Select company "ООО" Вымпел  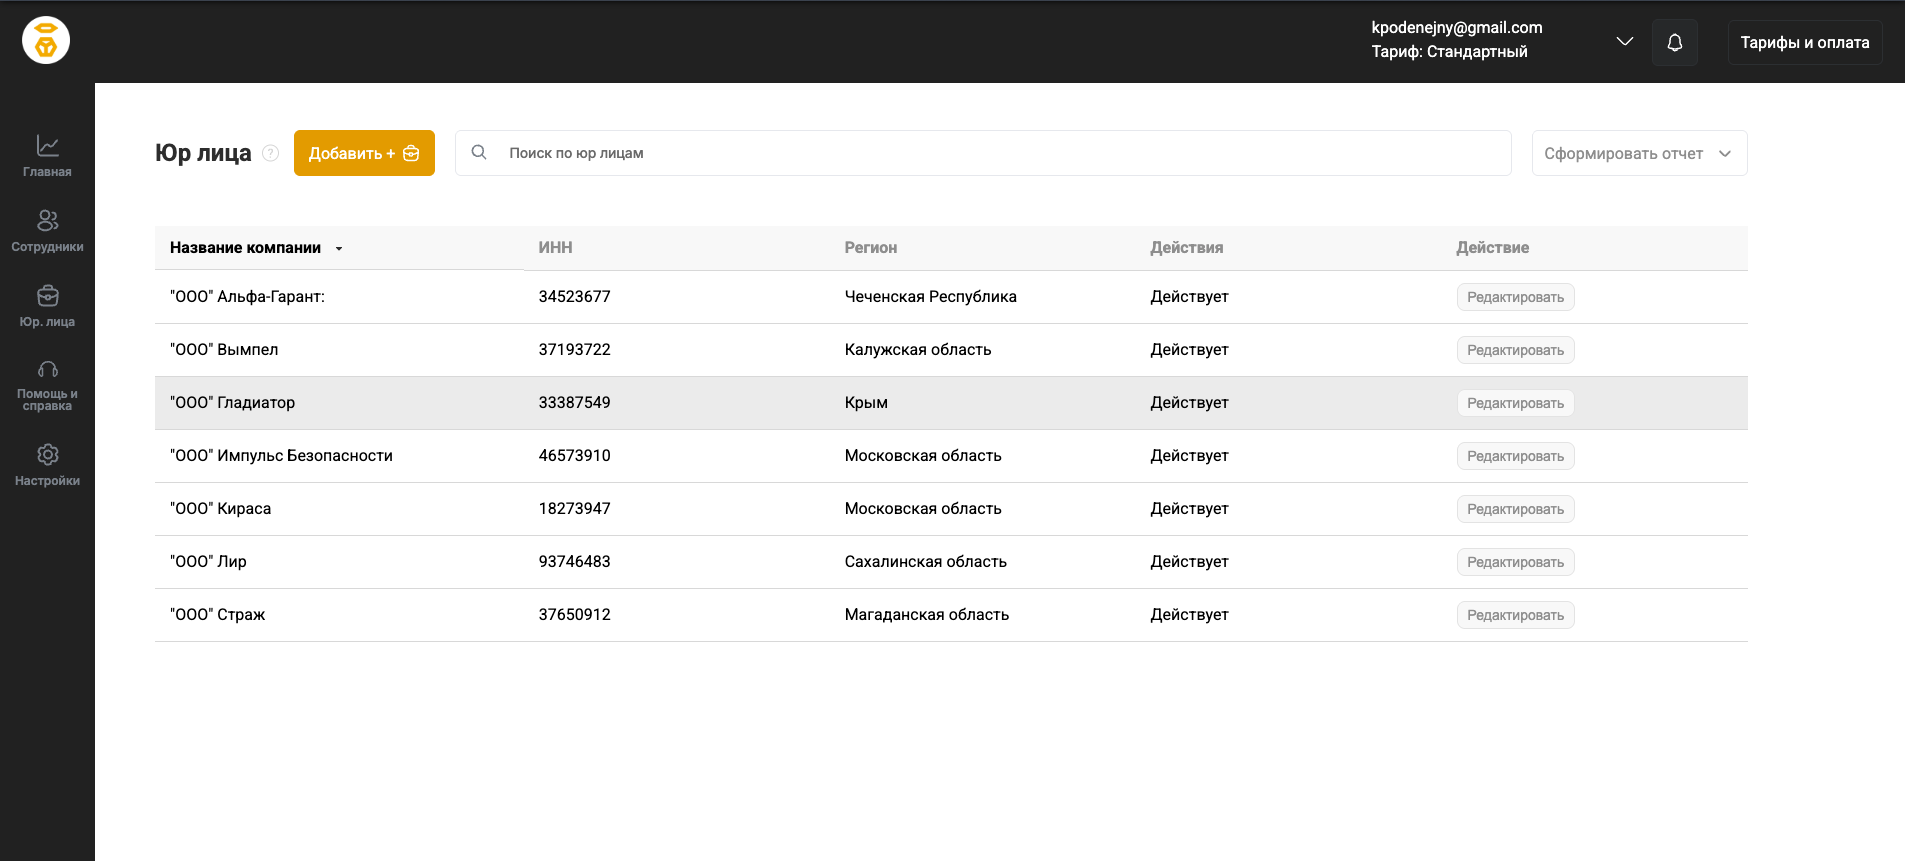(x=224, y=350)
